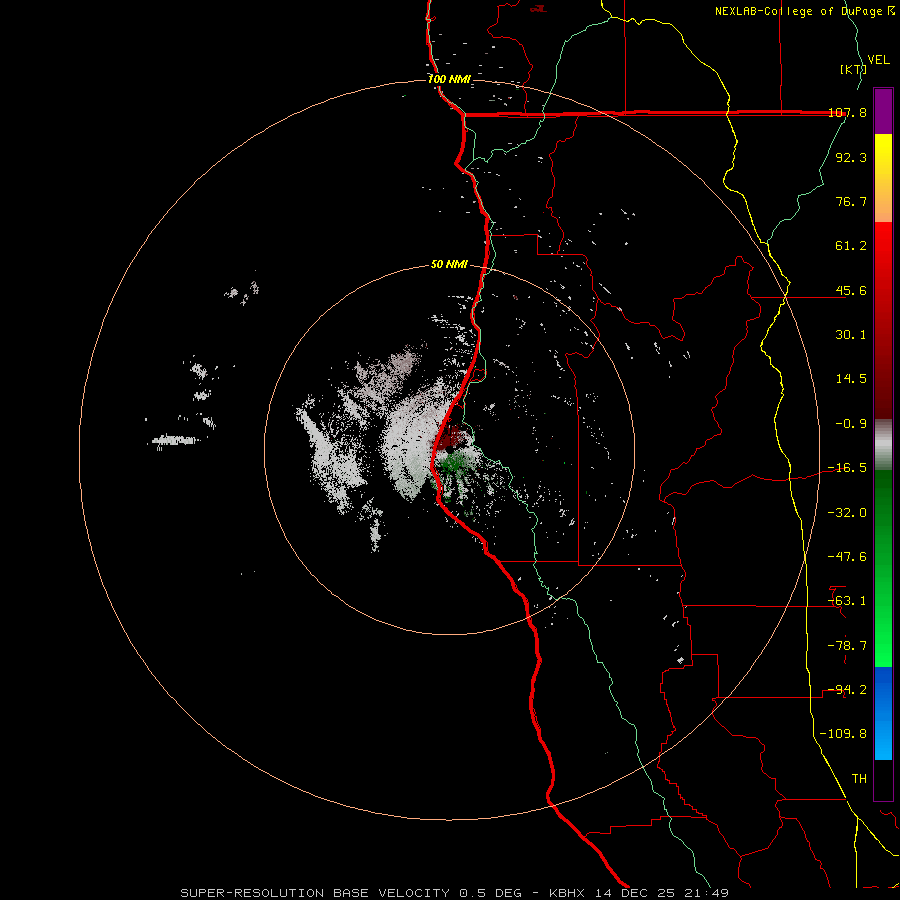900x900 pixels.
Task: Click the -47.6 legend value
Action: 847,557
